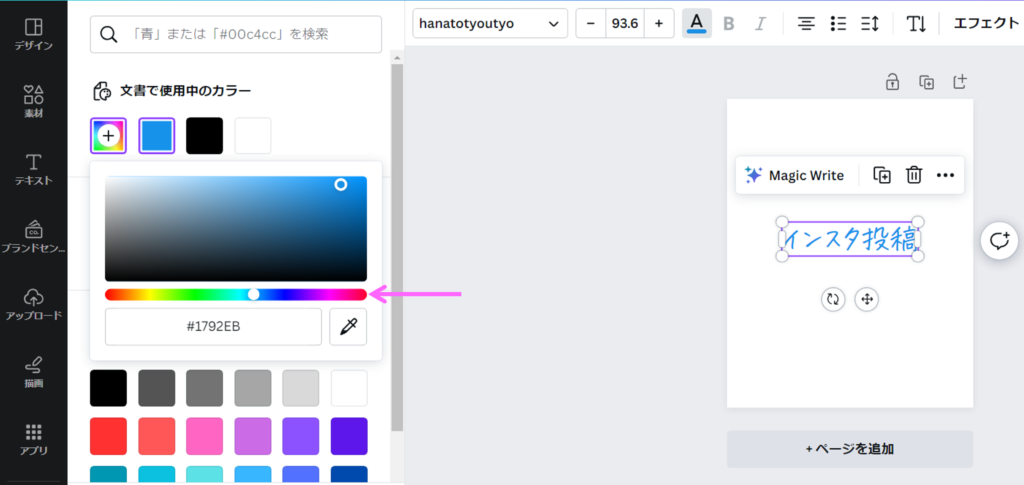Click the ページを追加 button
The height and width of the screenshot is (485, 1024).
click(x=849, y=449)
